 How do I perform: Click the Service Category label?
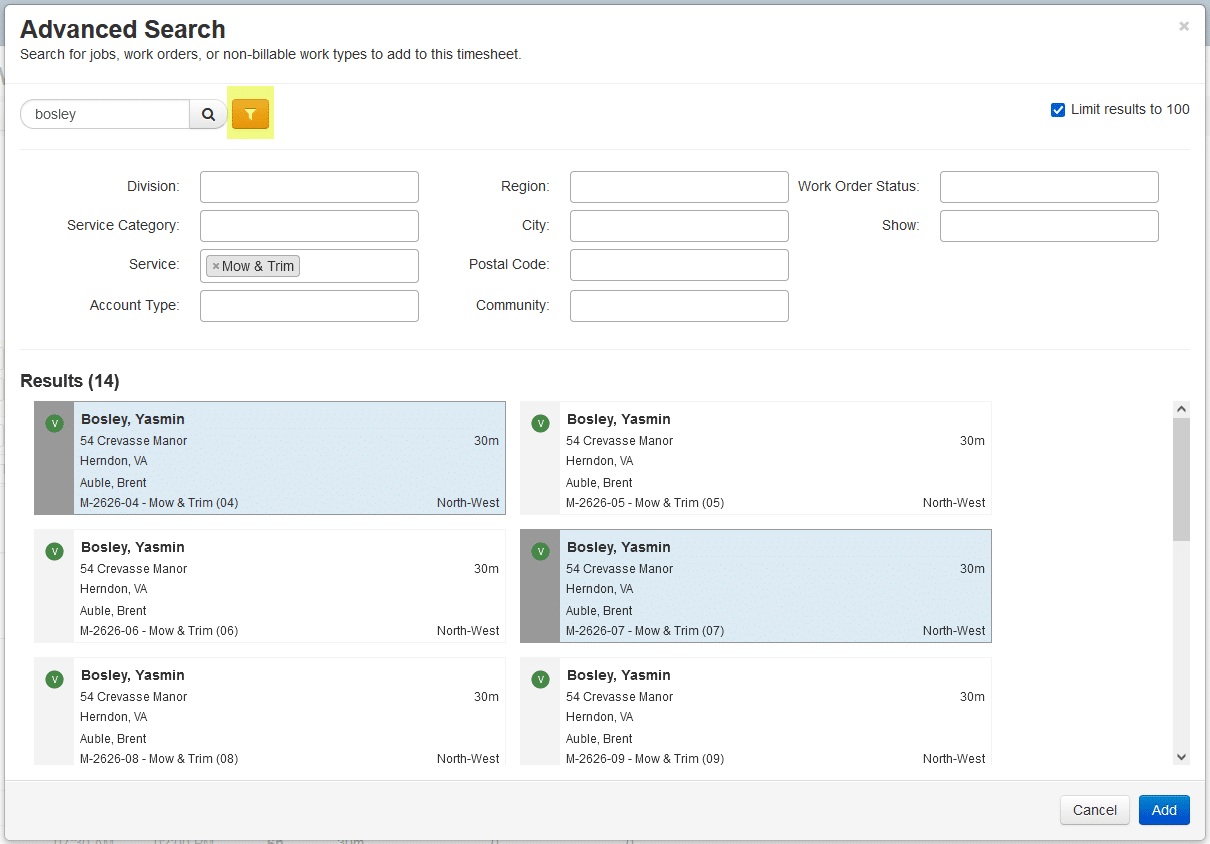pos(123,225)
